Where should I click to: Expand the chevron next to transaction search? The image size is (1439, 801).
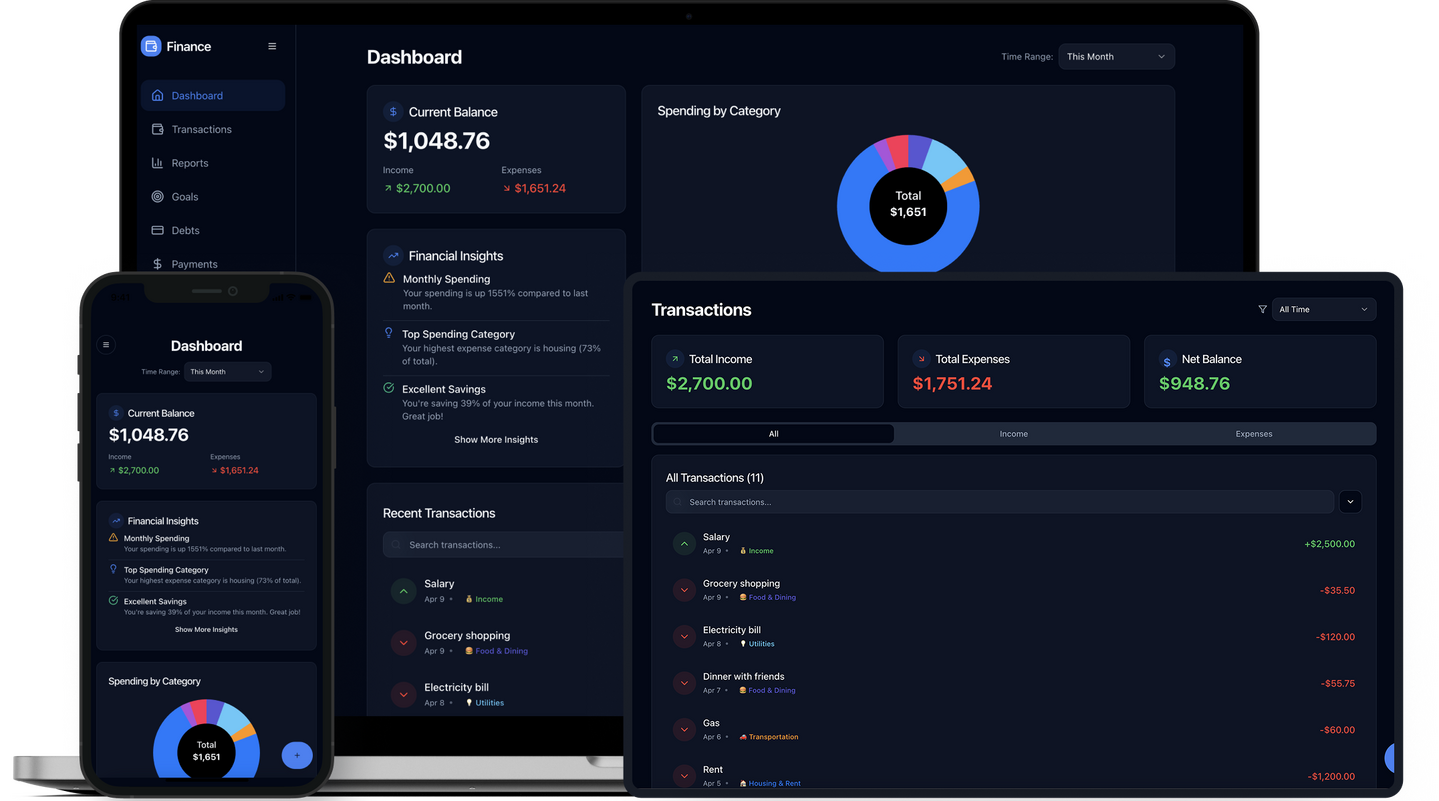[x=1350, y=502]
